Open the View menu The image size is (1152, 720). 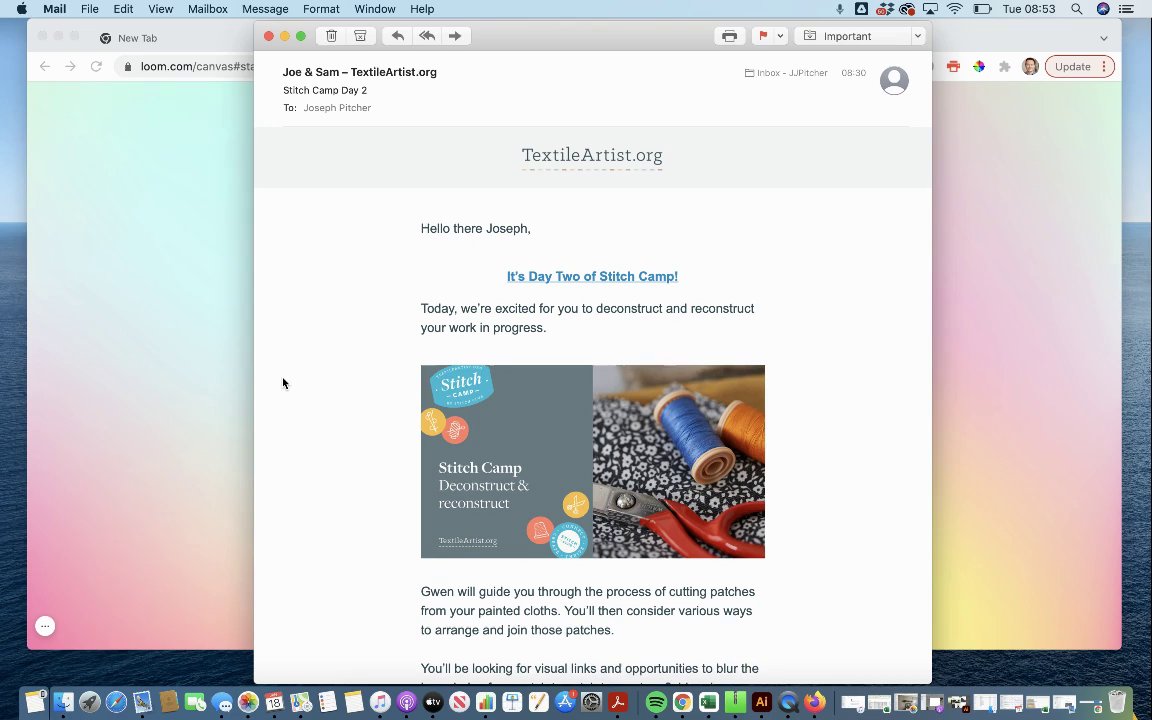click(160, 9)
